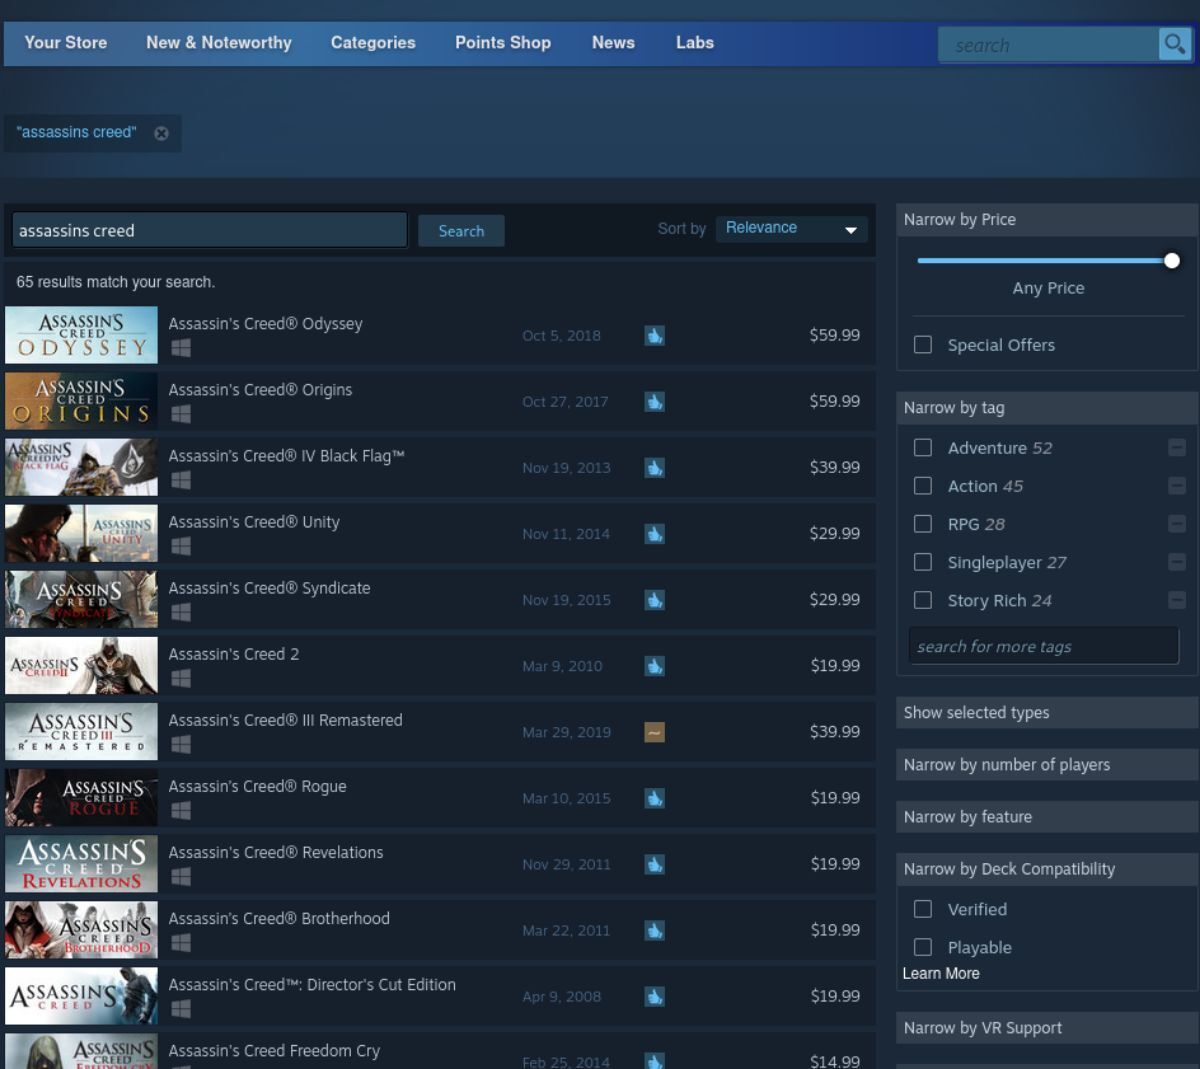The height and width of the screenshot is (1069, 1200).
Task: Click the mixed review icon for III Remastered
Action: (654, 732)
